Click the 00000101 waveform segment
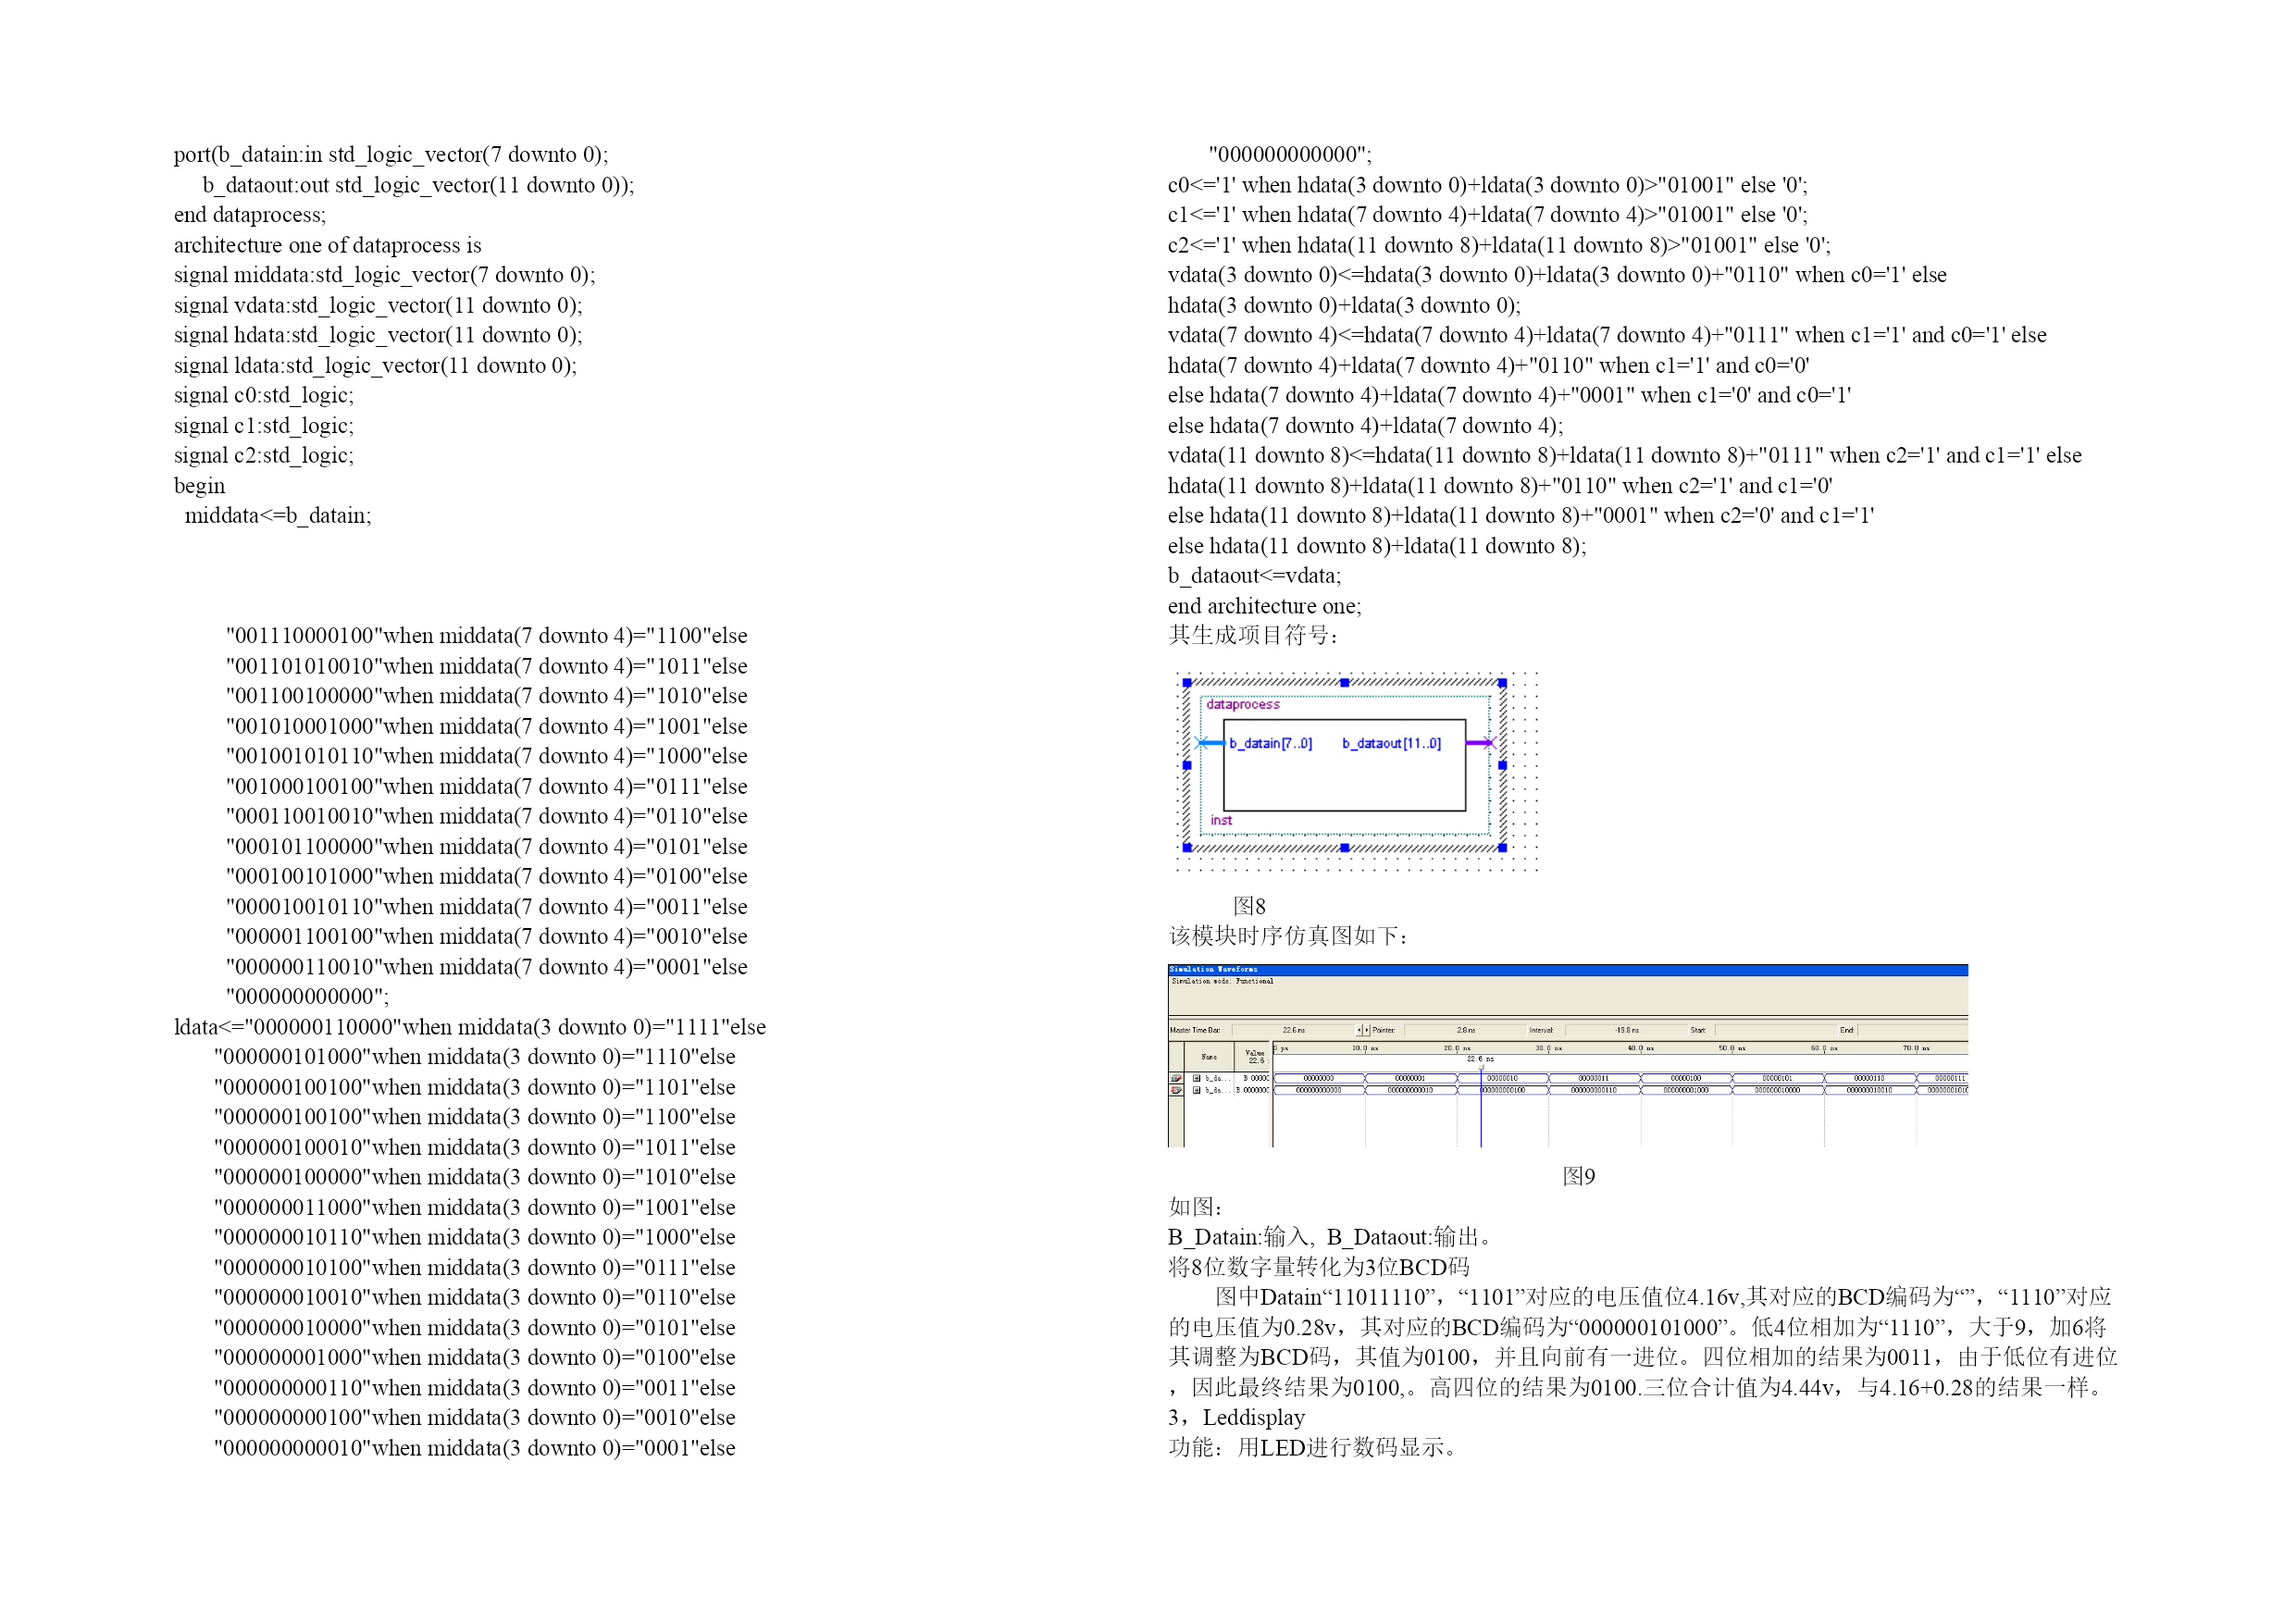The height and width of the screenshot is (1623, 2296). [1777, 1078]
